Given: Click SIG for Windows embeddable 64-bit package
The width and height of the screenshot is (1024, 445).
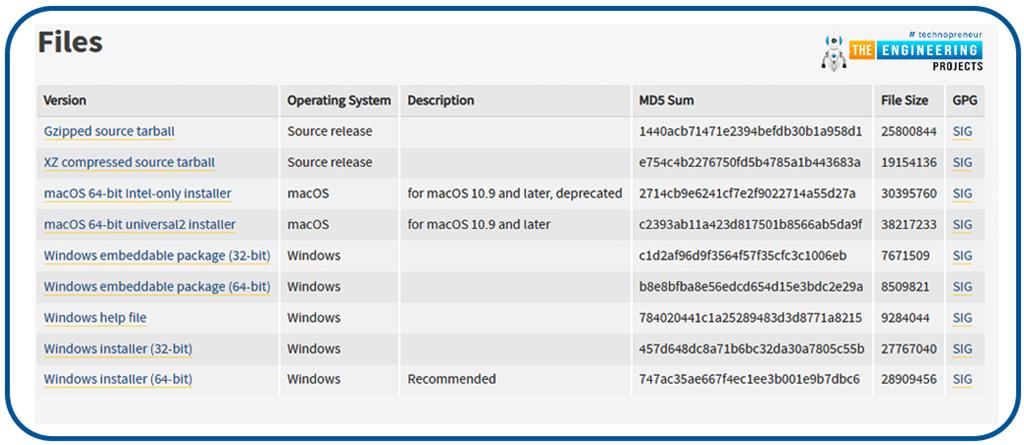Looking at the screenshot, I should pos(962,286).
